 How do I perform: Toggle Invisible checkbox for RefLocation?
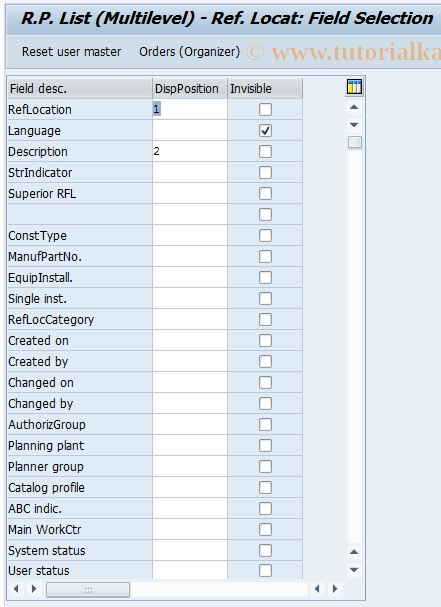pyautogui.click(x=265, y=110)
